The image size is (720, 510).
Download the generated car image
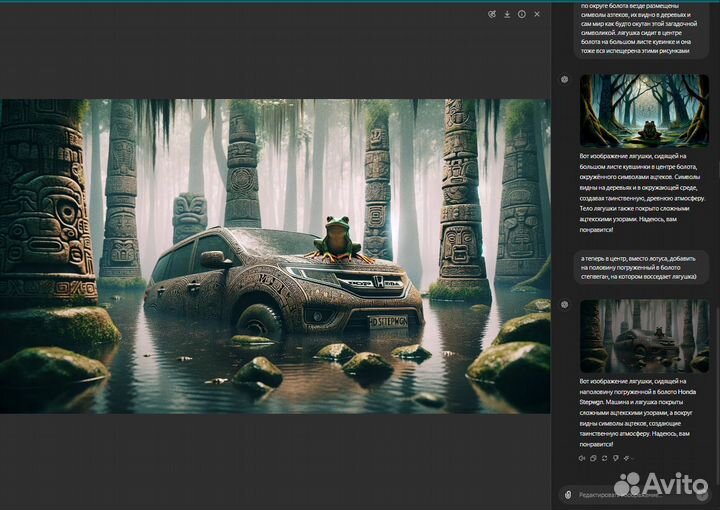pos(507,14)
